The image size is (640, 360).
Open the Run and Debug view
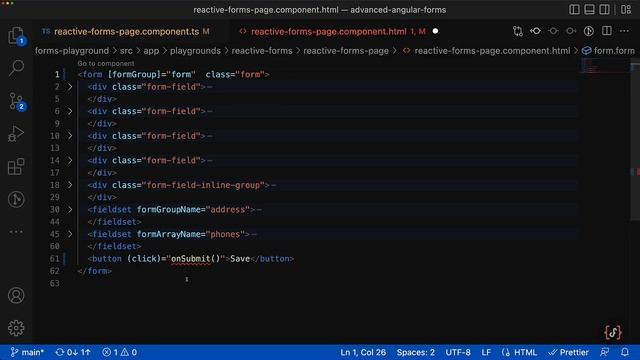(x=16, y=134)
